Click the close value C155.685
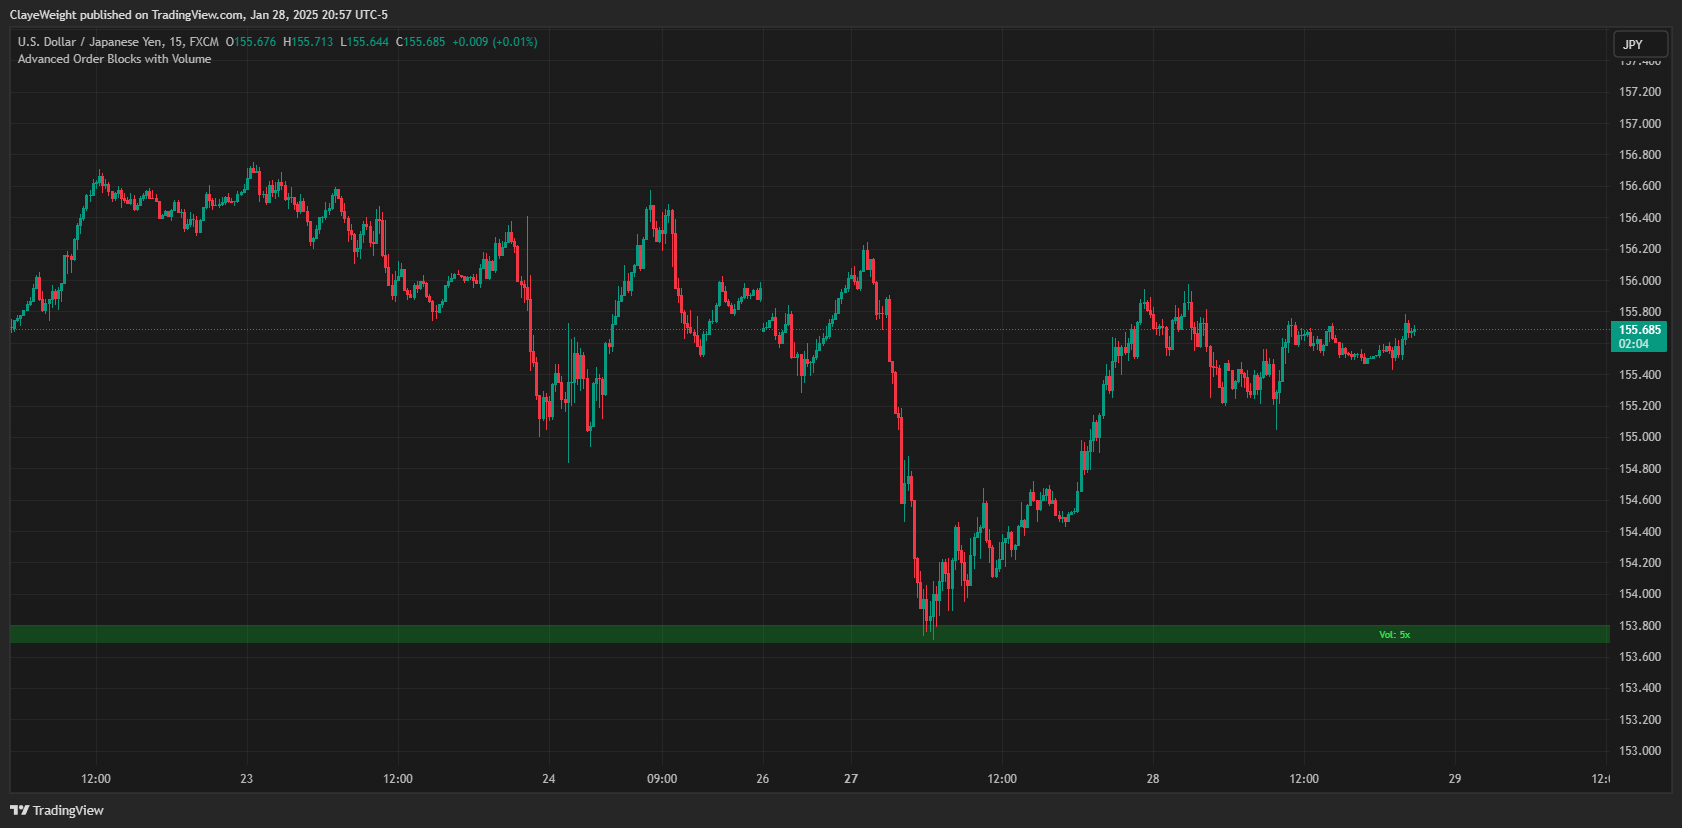 421,42
